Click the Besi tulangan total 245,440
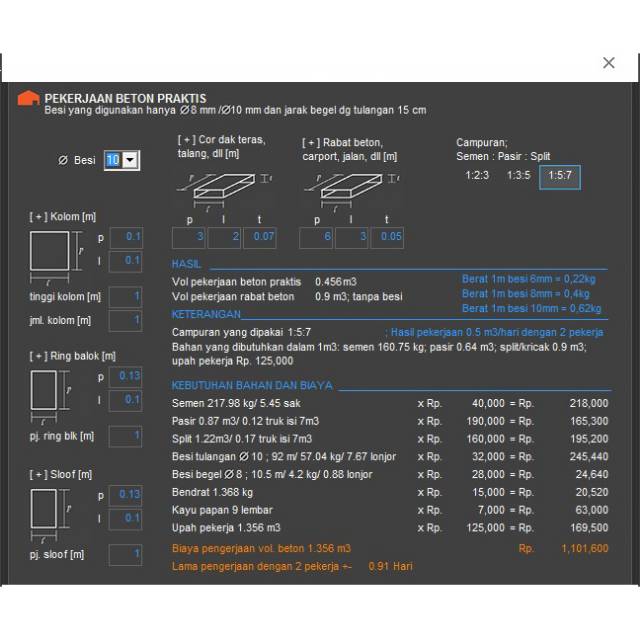The image size is (640, 640). point(589,457)
